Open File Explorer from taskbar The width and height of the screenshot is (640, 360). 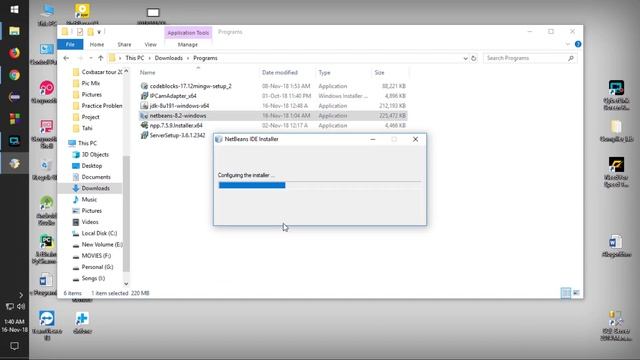pyautogui.click(x=14, y=31)
